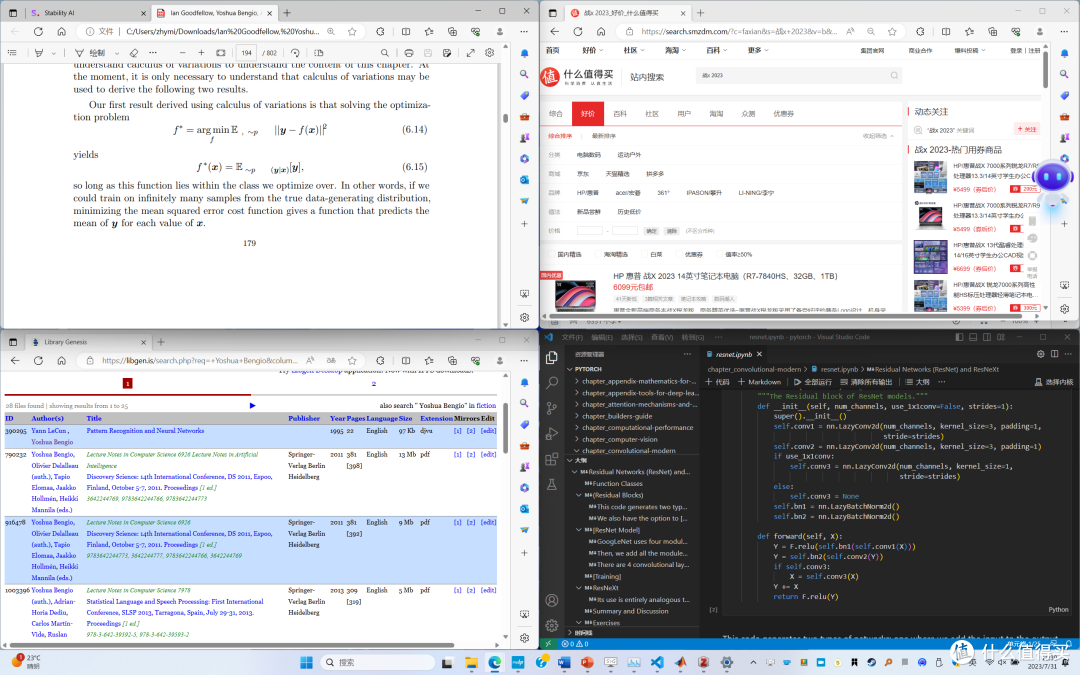The image size is (1080, 675).
Task: Select 最新排序 sort option
Action: pos(604,136)
